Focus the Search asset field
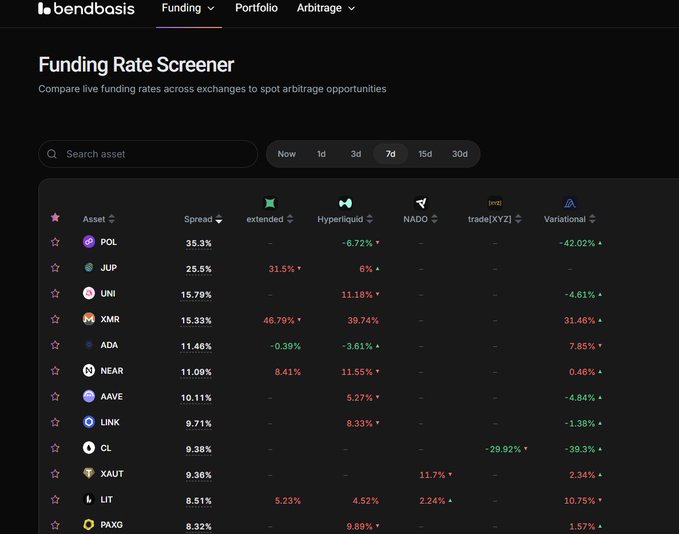This screenshot has width=679, height=534. click(148, 154)
